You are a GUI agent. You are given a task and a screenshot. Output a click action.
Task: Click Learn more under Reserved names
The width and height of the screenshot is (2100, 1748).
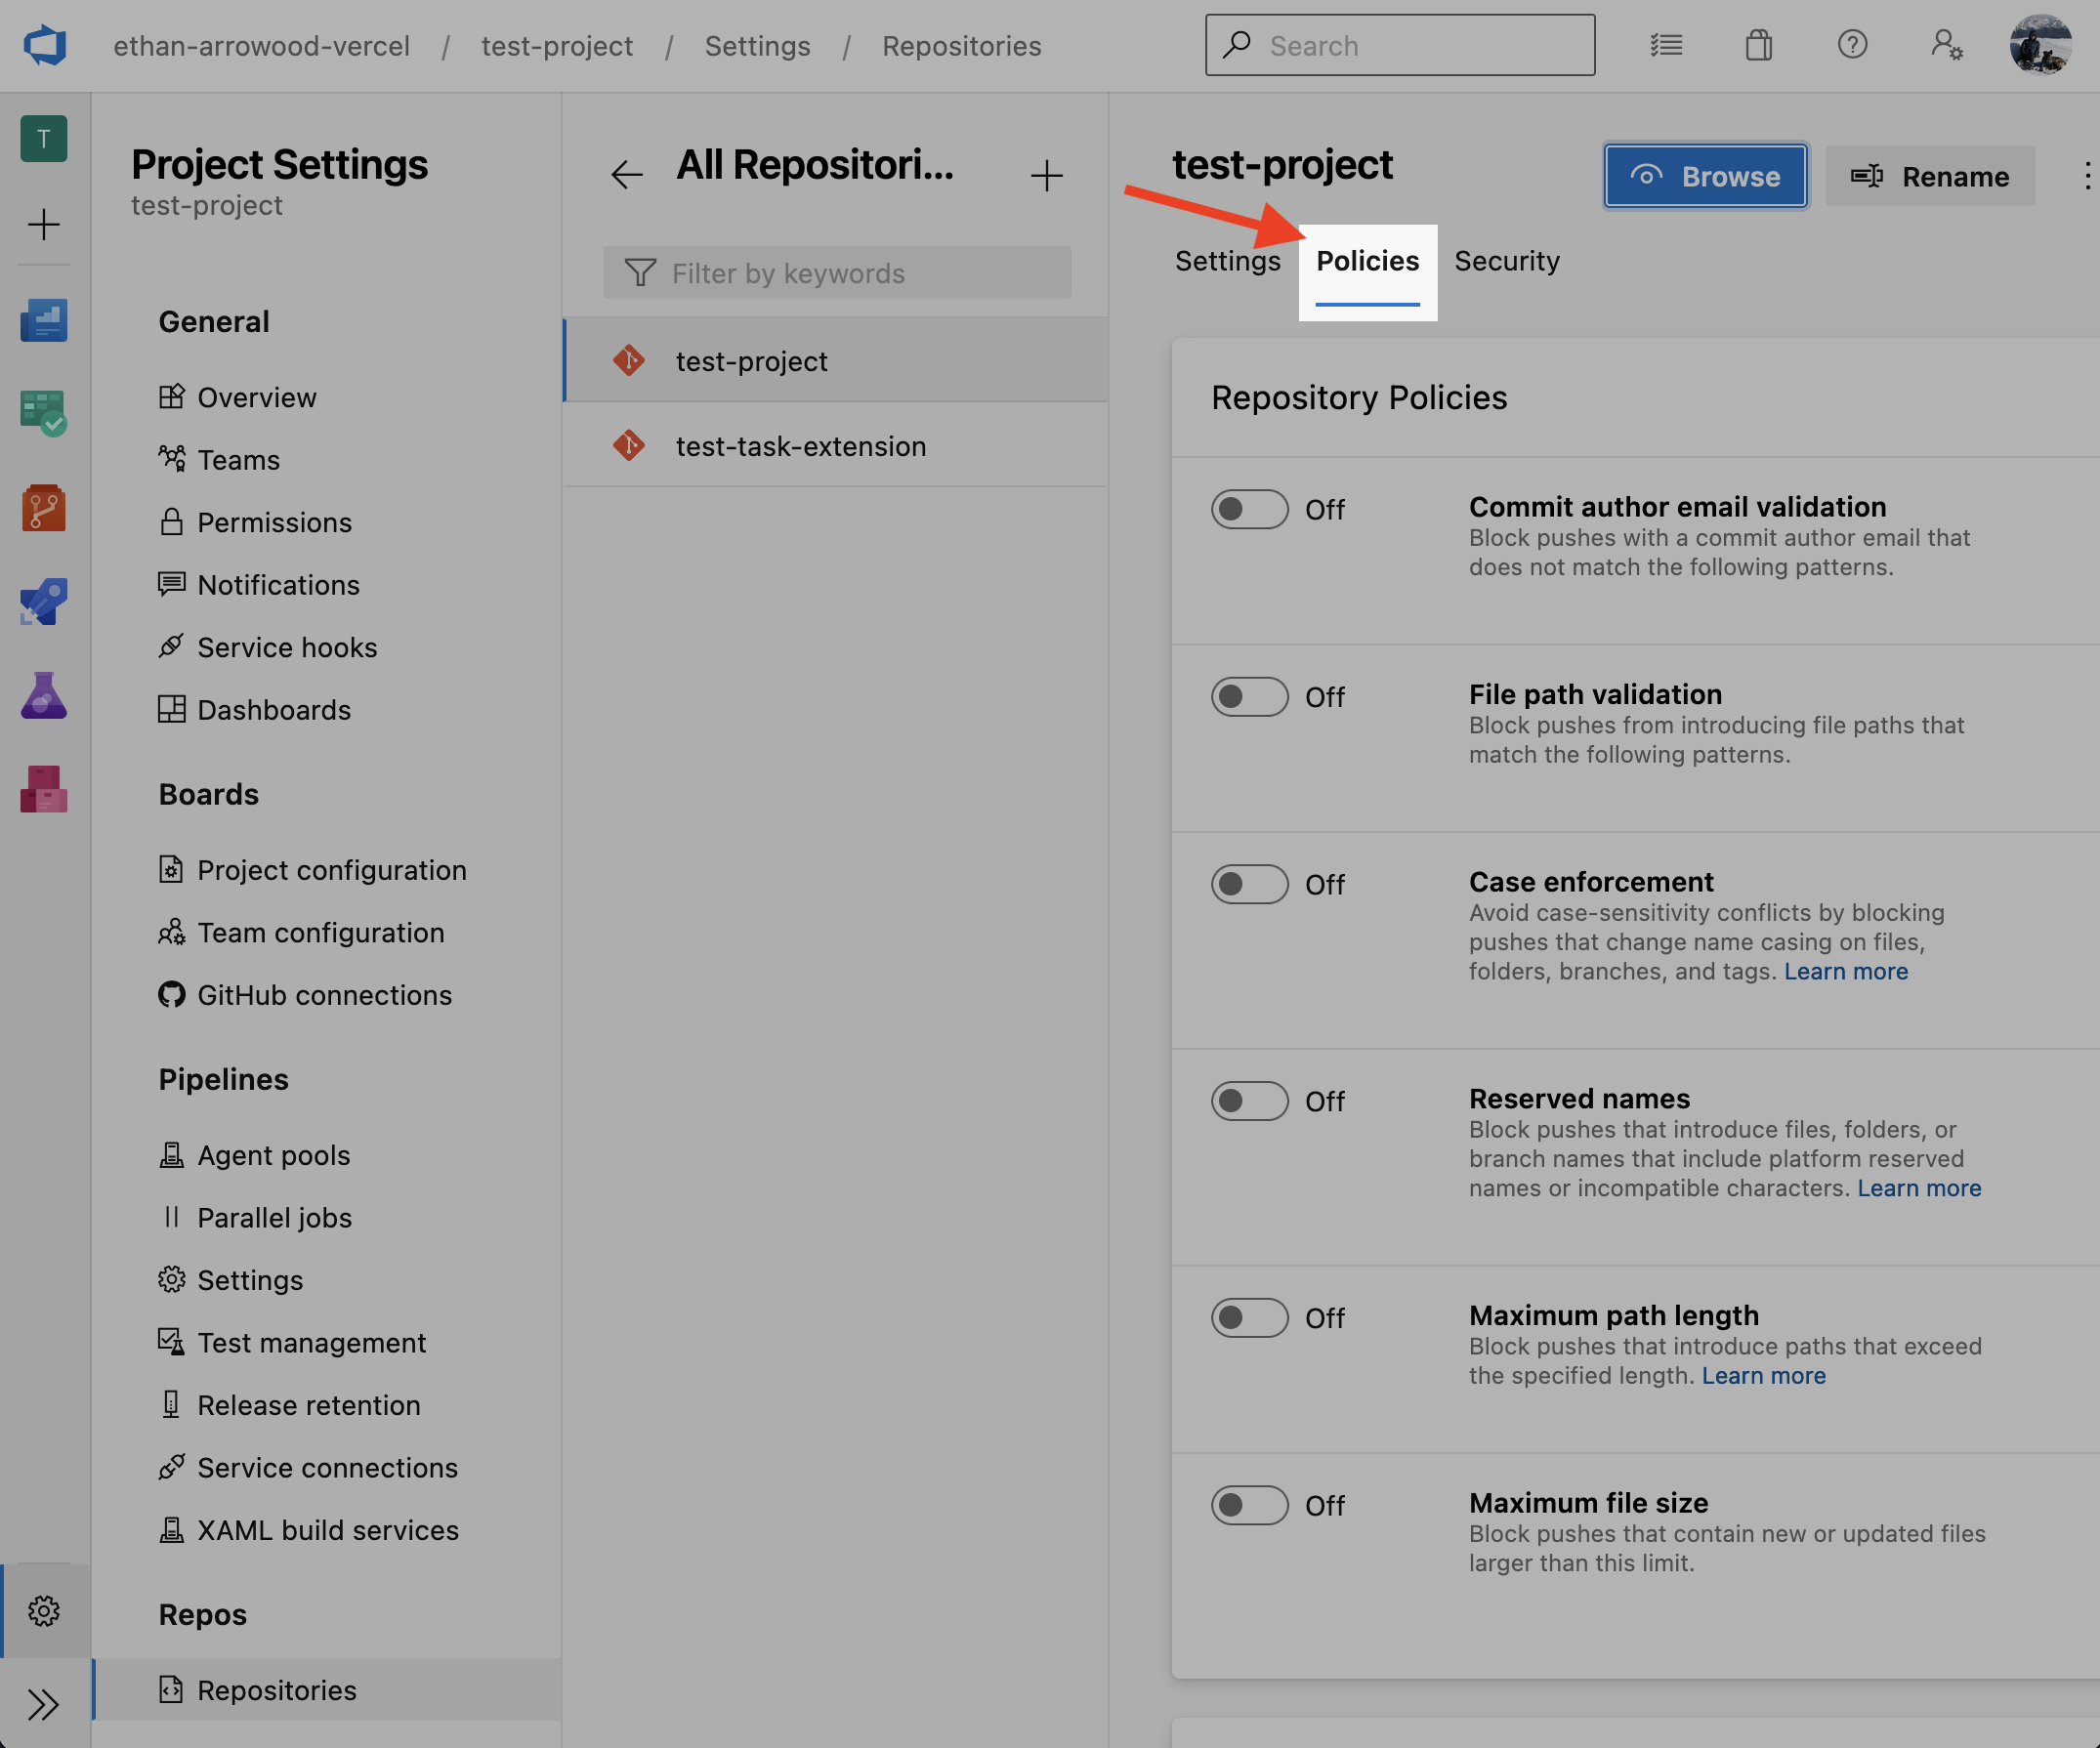coord(1919,1188)
